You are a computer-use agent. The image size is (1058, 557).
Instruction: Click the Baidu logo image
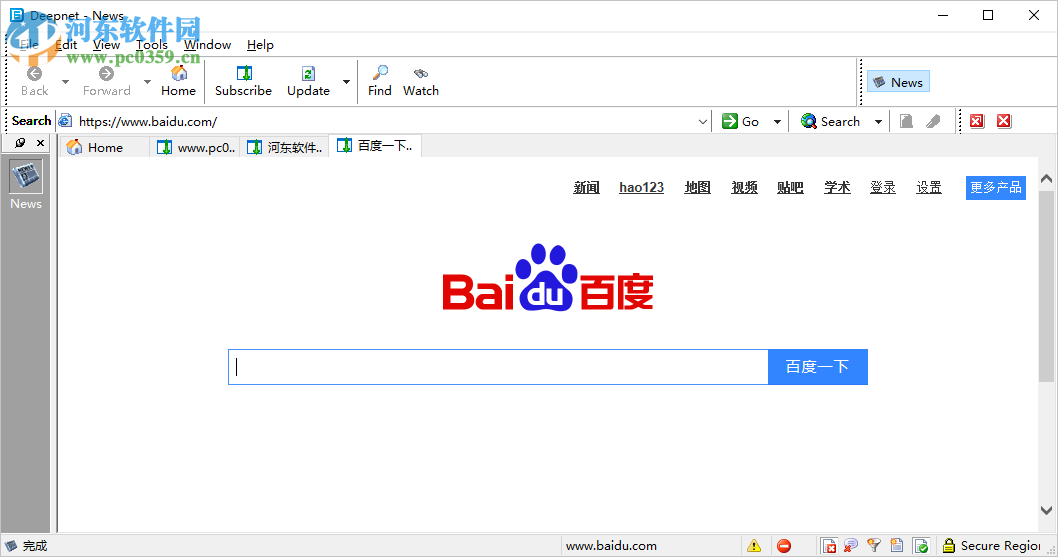[x=548, y=277]
